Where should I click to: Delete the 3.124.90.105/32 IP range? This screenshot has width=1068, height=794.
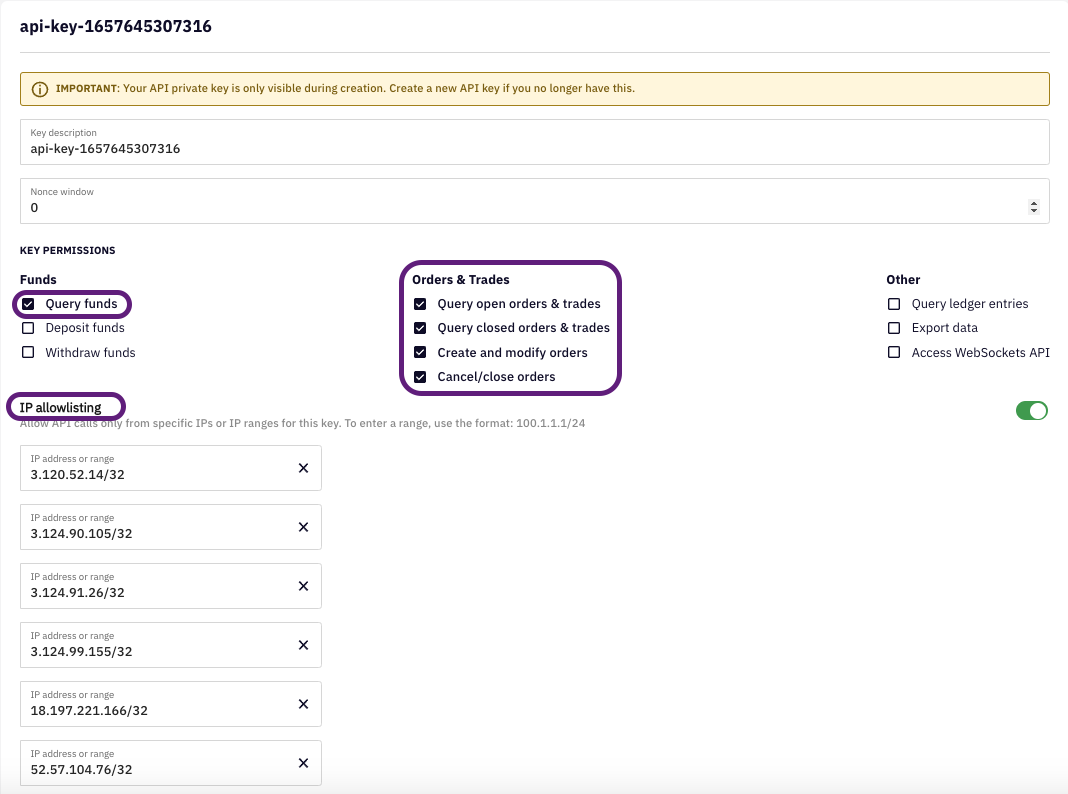[x=303, y=527]
